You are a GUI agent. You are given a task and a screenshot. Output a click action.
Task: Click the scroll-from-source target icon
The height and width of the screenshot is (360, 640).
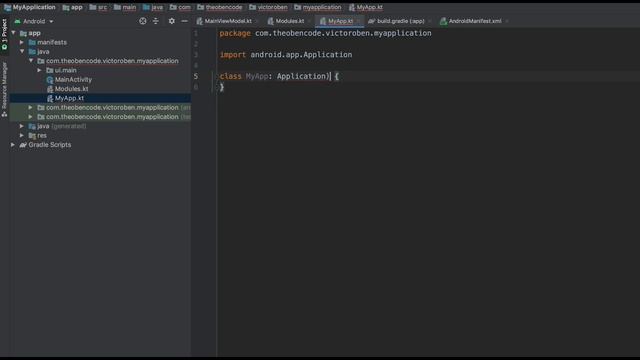coord(142,21)
